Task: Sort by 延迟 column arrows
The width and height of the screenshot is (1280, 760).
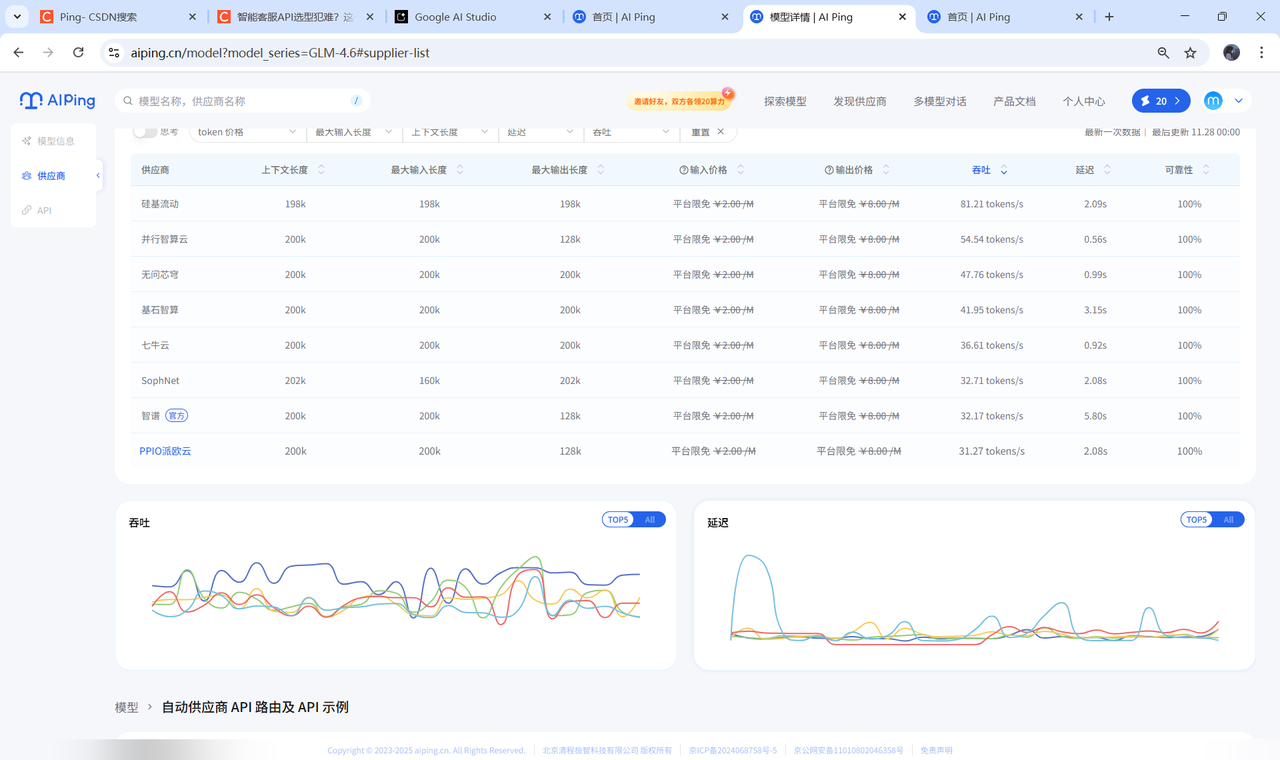Action: [1107, 170]
